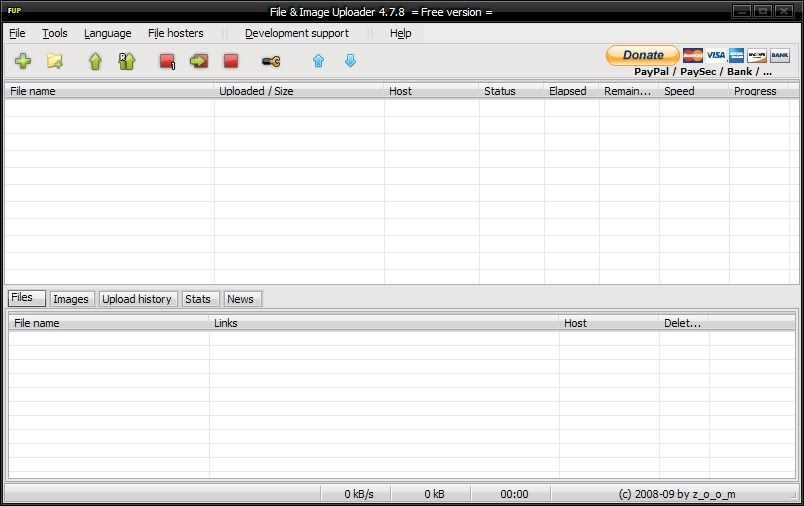
Task: Click the single green up-arrow upload icon
Action: (x=95, y=61)
